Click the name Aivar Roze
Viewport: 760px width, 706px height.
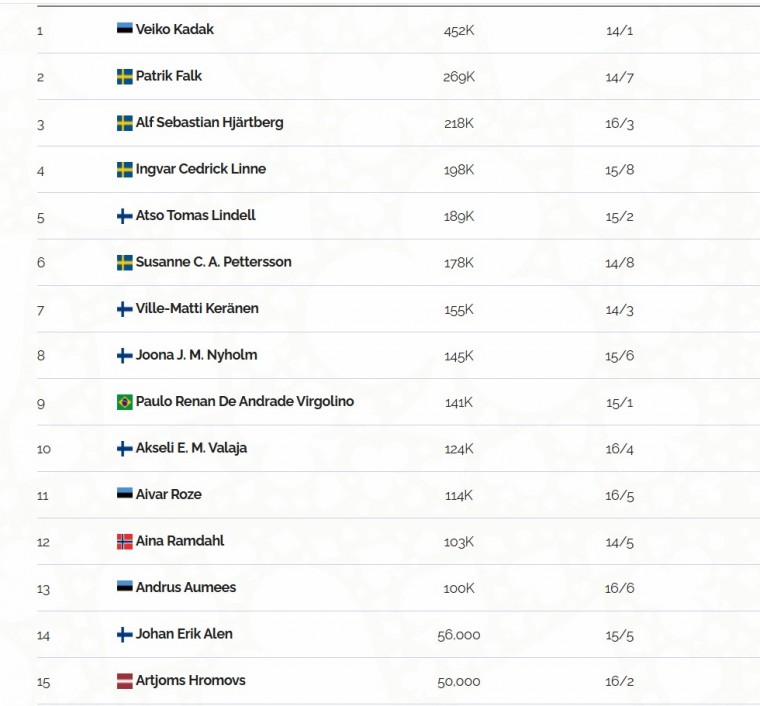tap(168, 494)
